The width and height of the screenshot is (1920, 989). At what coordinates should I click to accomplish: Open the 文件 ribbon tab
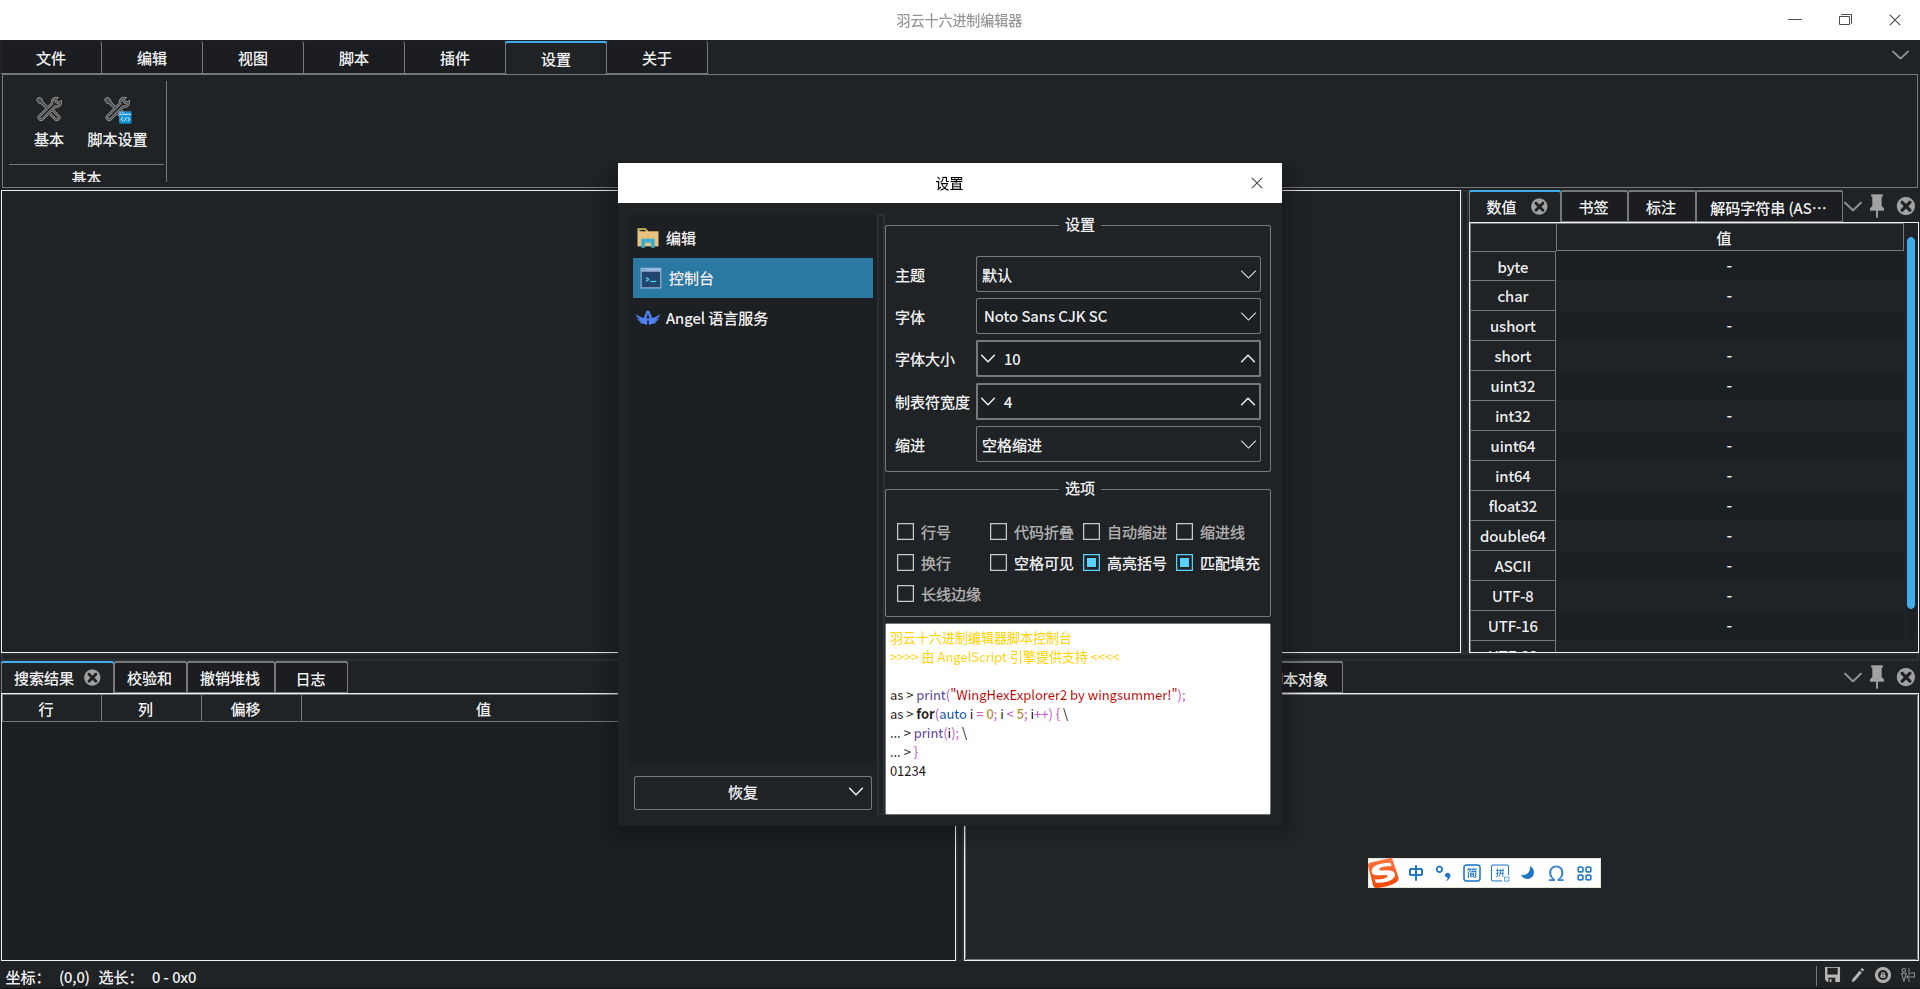point(51,58)
